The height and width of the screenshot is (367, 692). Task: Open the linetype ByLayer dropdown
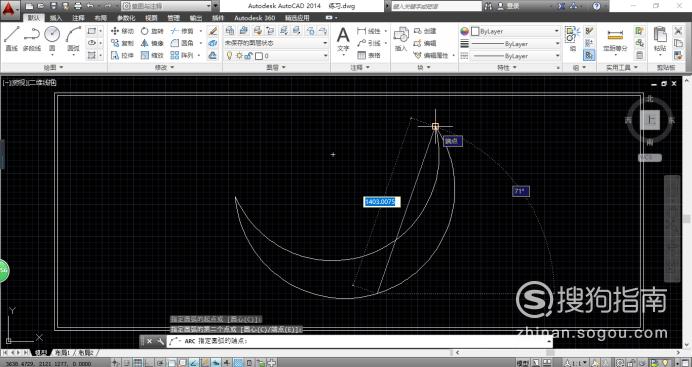[x=515, y=56]
